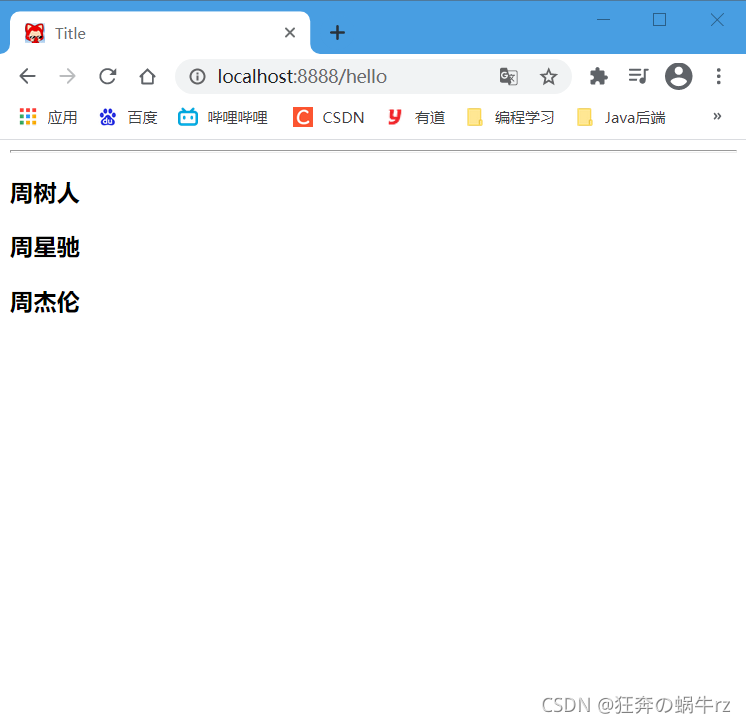This screenshot has width=746, height=723.
Task: Maximize the browser window
Action: [x=659, y=20]
